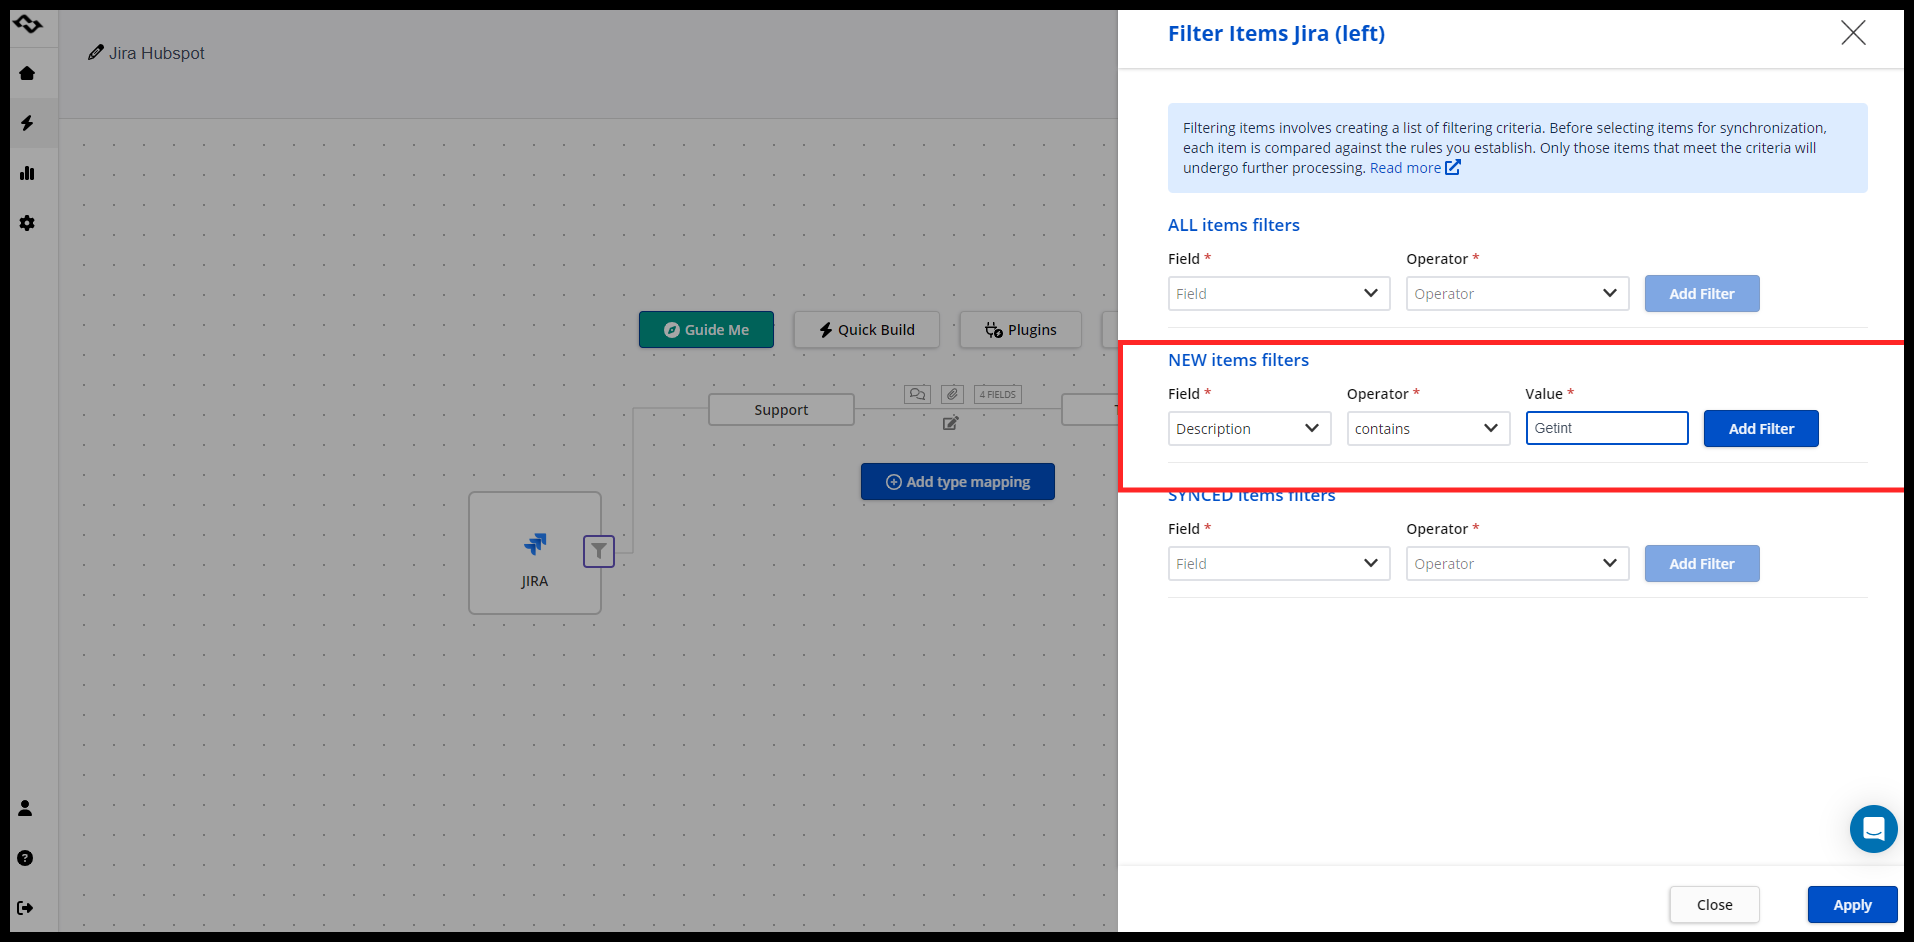Image resolution: width=1914 pixels, height=942 pixels.
Task: Click the help question mark icon
Action: [25, 858]
